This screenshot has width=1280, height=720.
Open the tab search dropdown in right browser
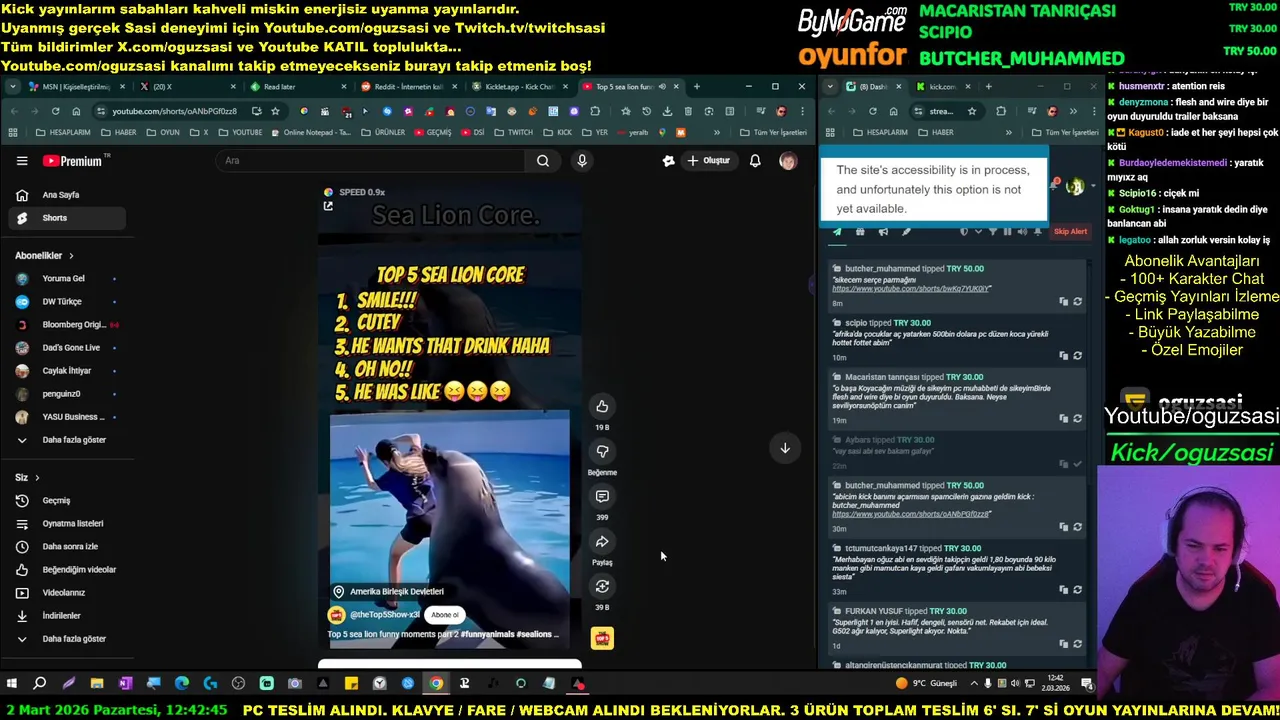click(x=830, y=87)
